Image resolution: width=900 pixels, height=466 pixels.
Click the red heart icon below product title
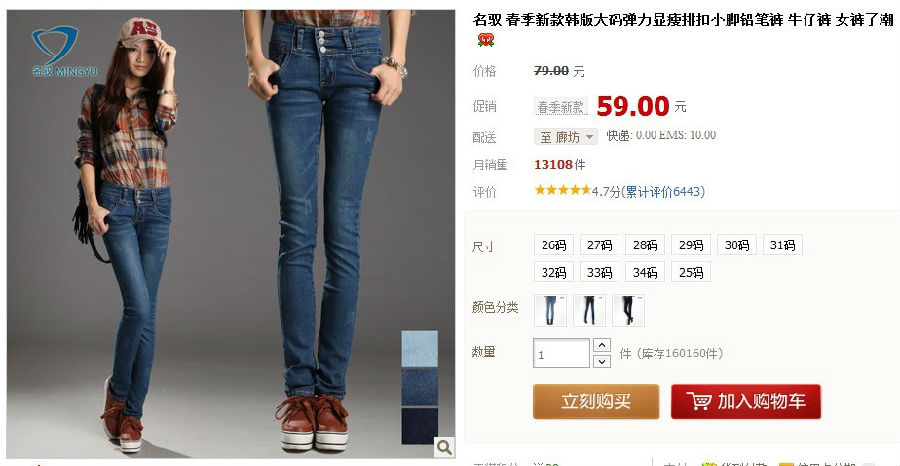pos(486,40)
